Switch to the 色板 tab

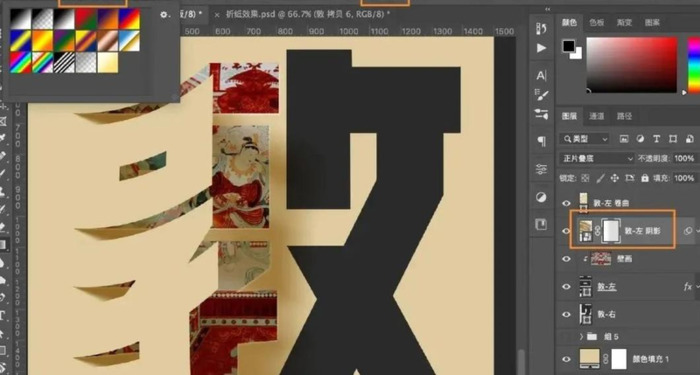tap(597, 22)
